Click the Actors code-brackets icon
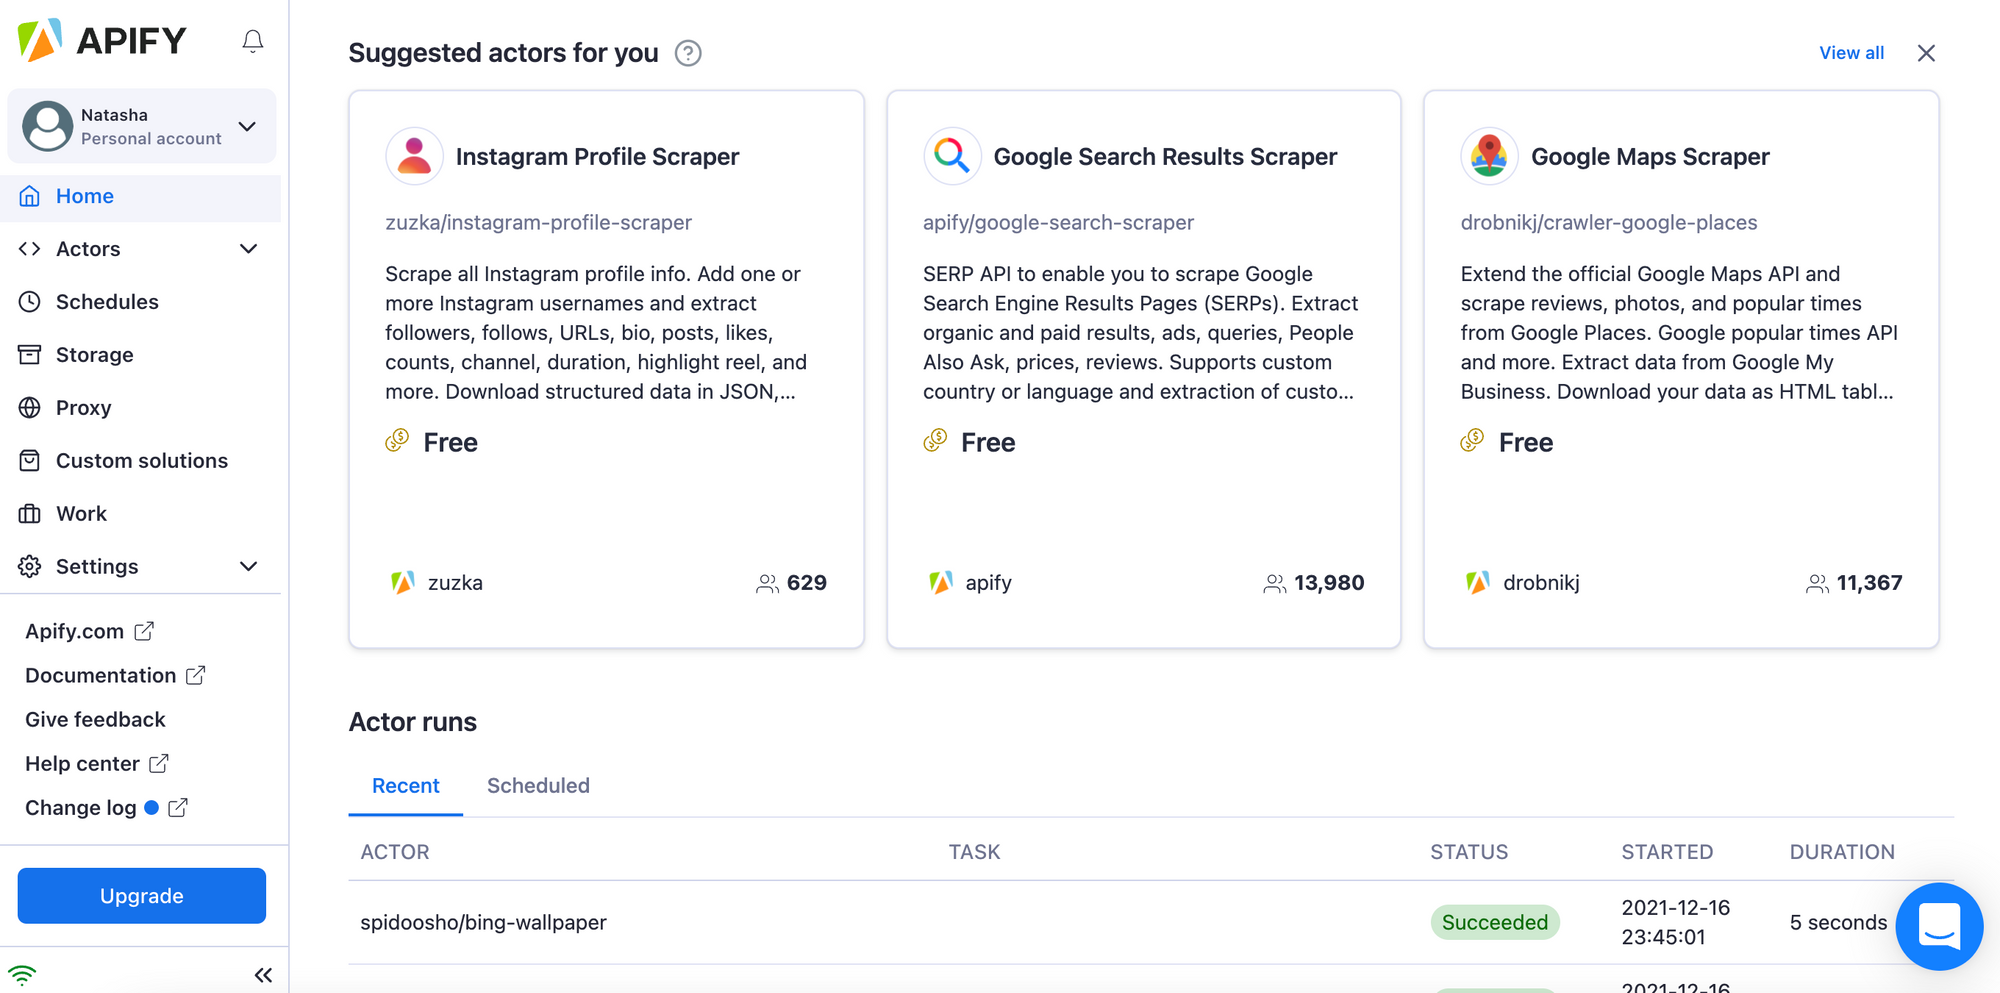 pos(30,249)
